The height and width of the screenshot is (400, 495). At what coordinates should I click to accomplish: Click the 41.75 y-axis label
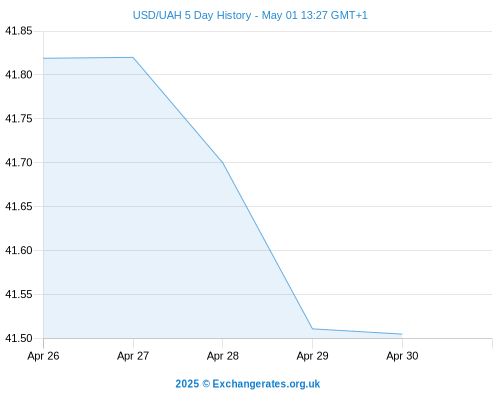(19, 118)
